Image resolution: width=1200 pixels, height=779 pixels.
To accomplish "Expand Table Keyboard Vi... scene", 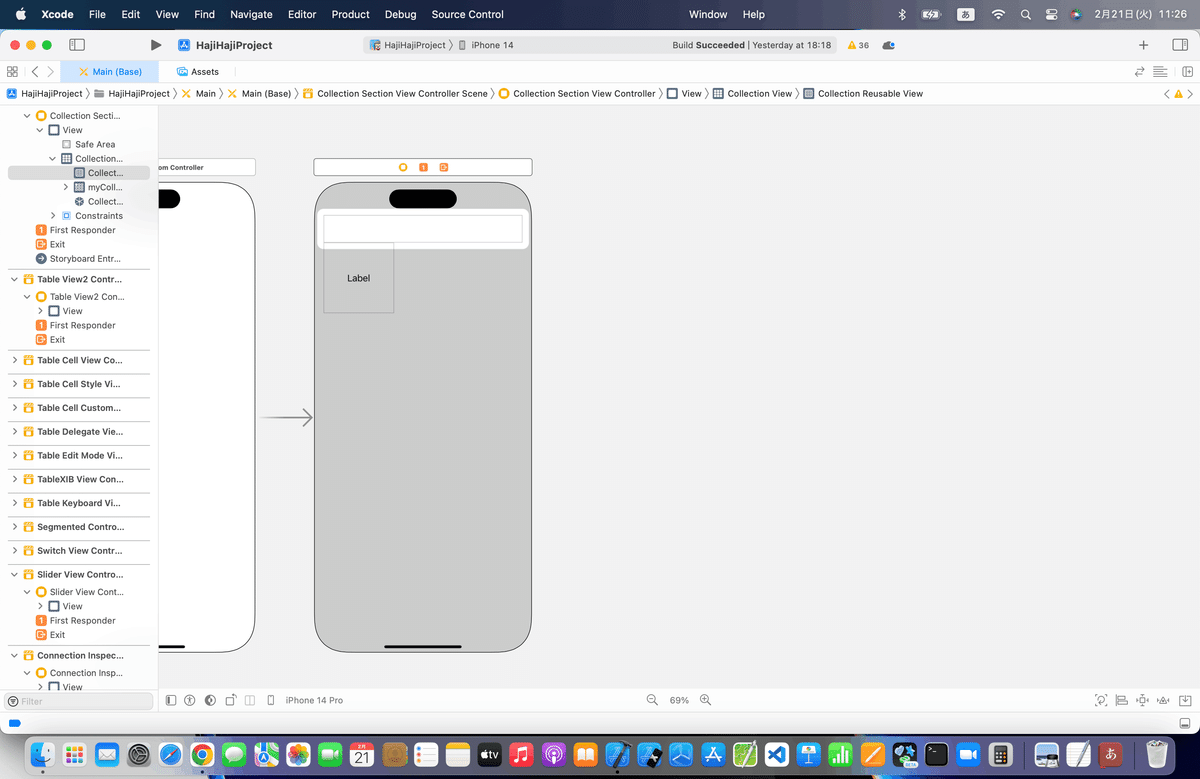I will [x=14, y=503].
